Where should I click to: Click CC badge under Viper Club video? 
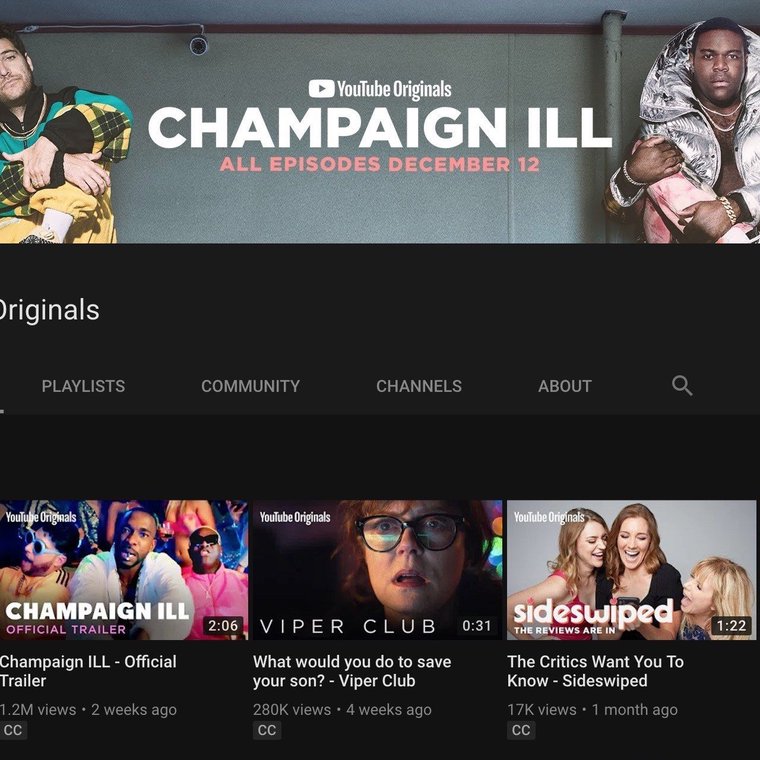pos(267,730)
